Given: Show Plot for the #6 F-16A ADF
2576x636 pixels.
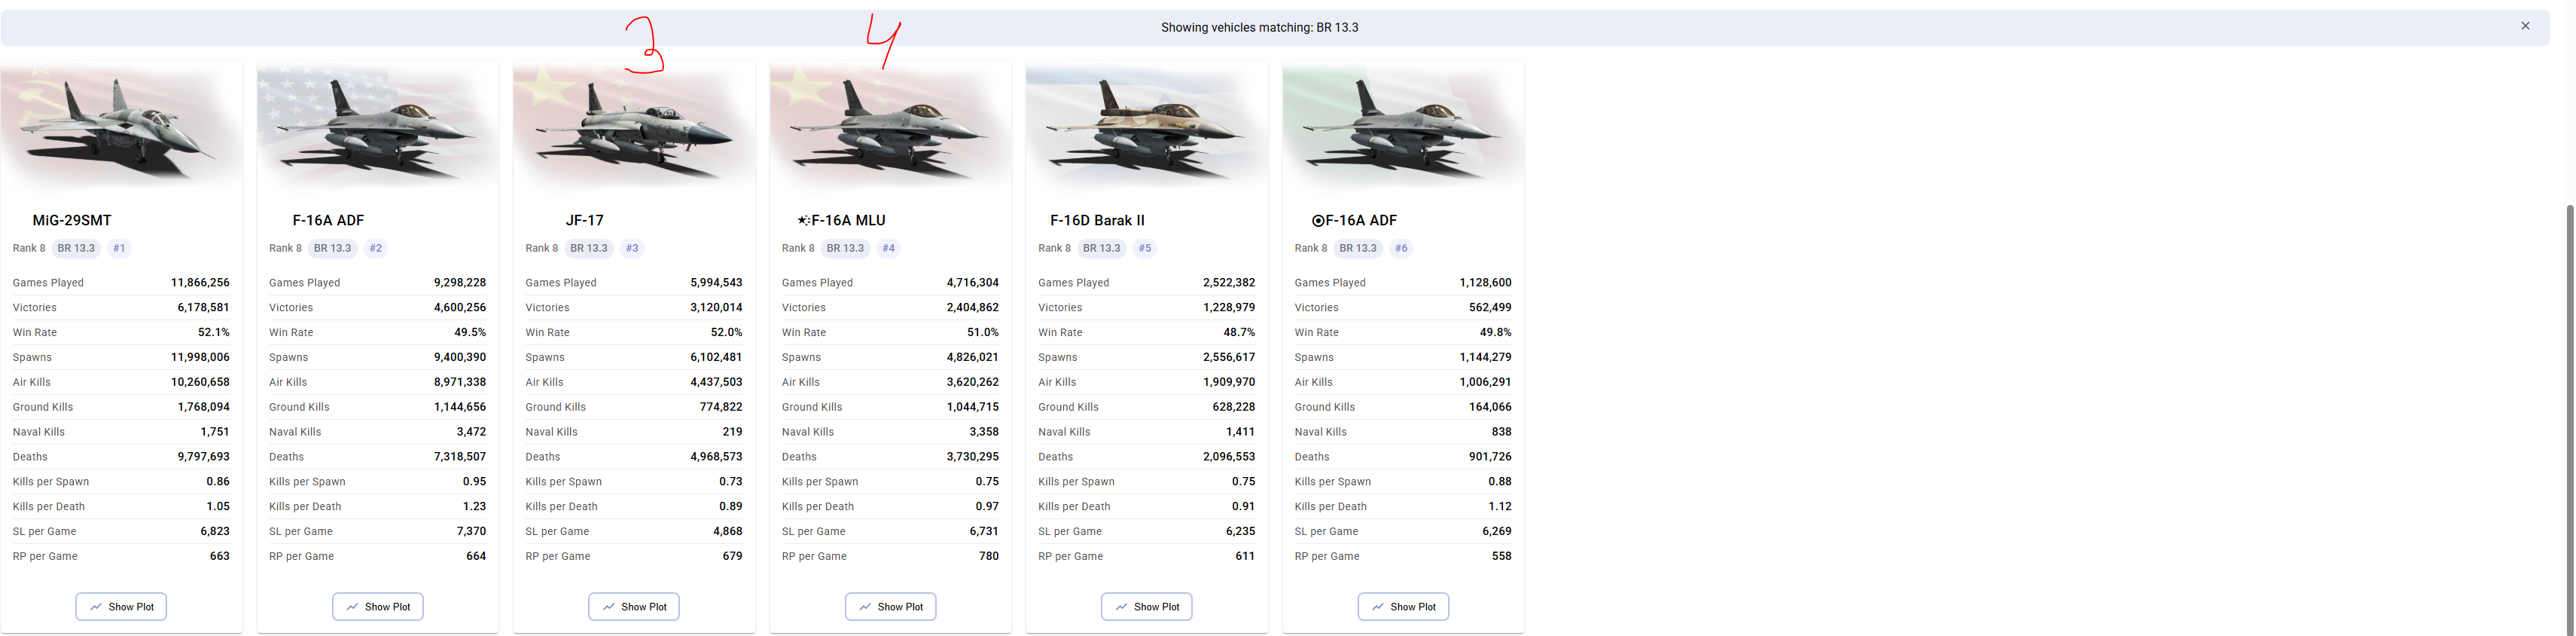Looking at the screenshot, I should pyautogui.click(x=1403, y=607).
